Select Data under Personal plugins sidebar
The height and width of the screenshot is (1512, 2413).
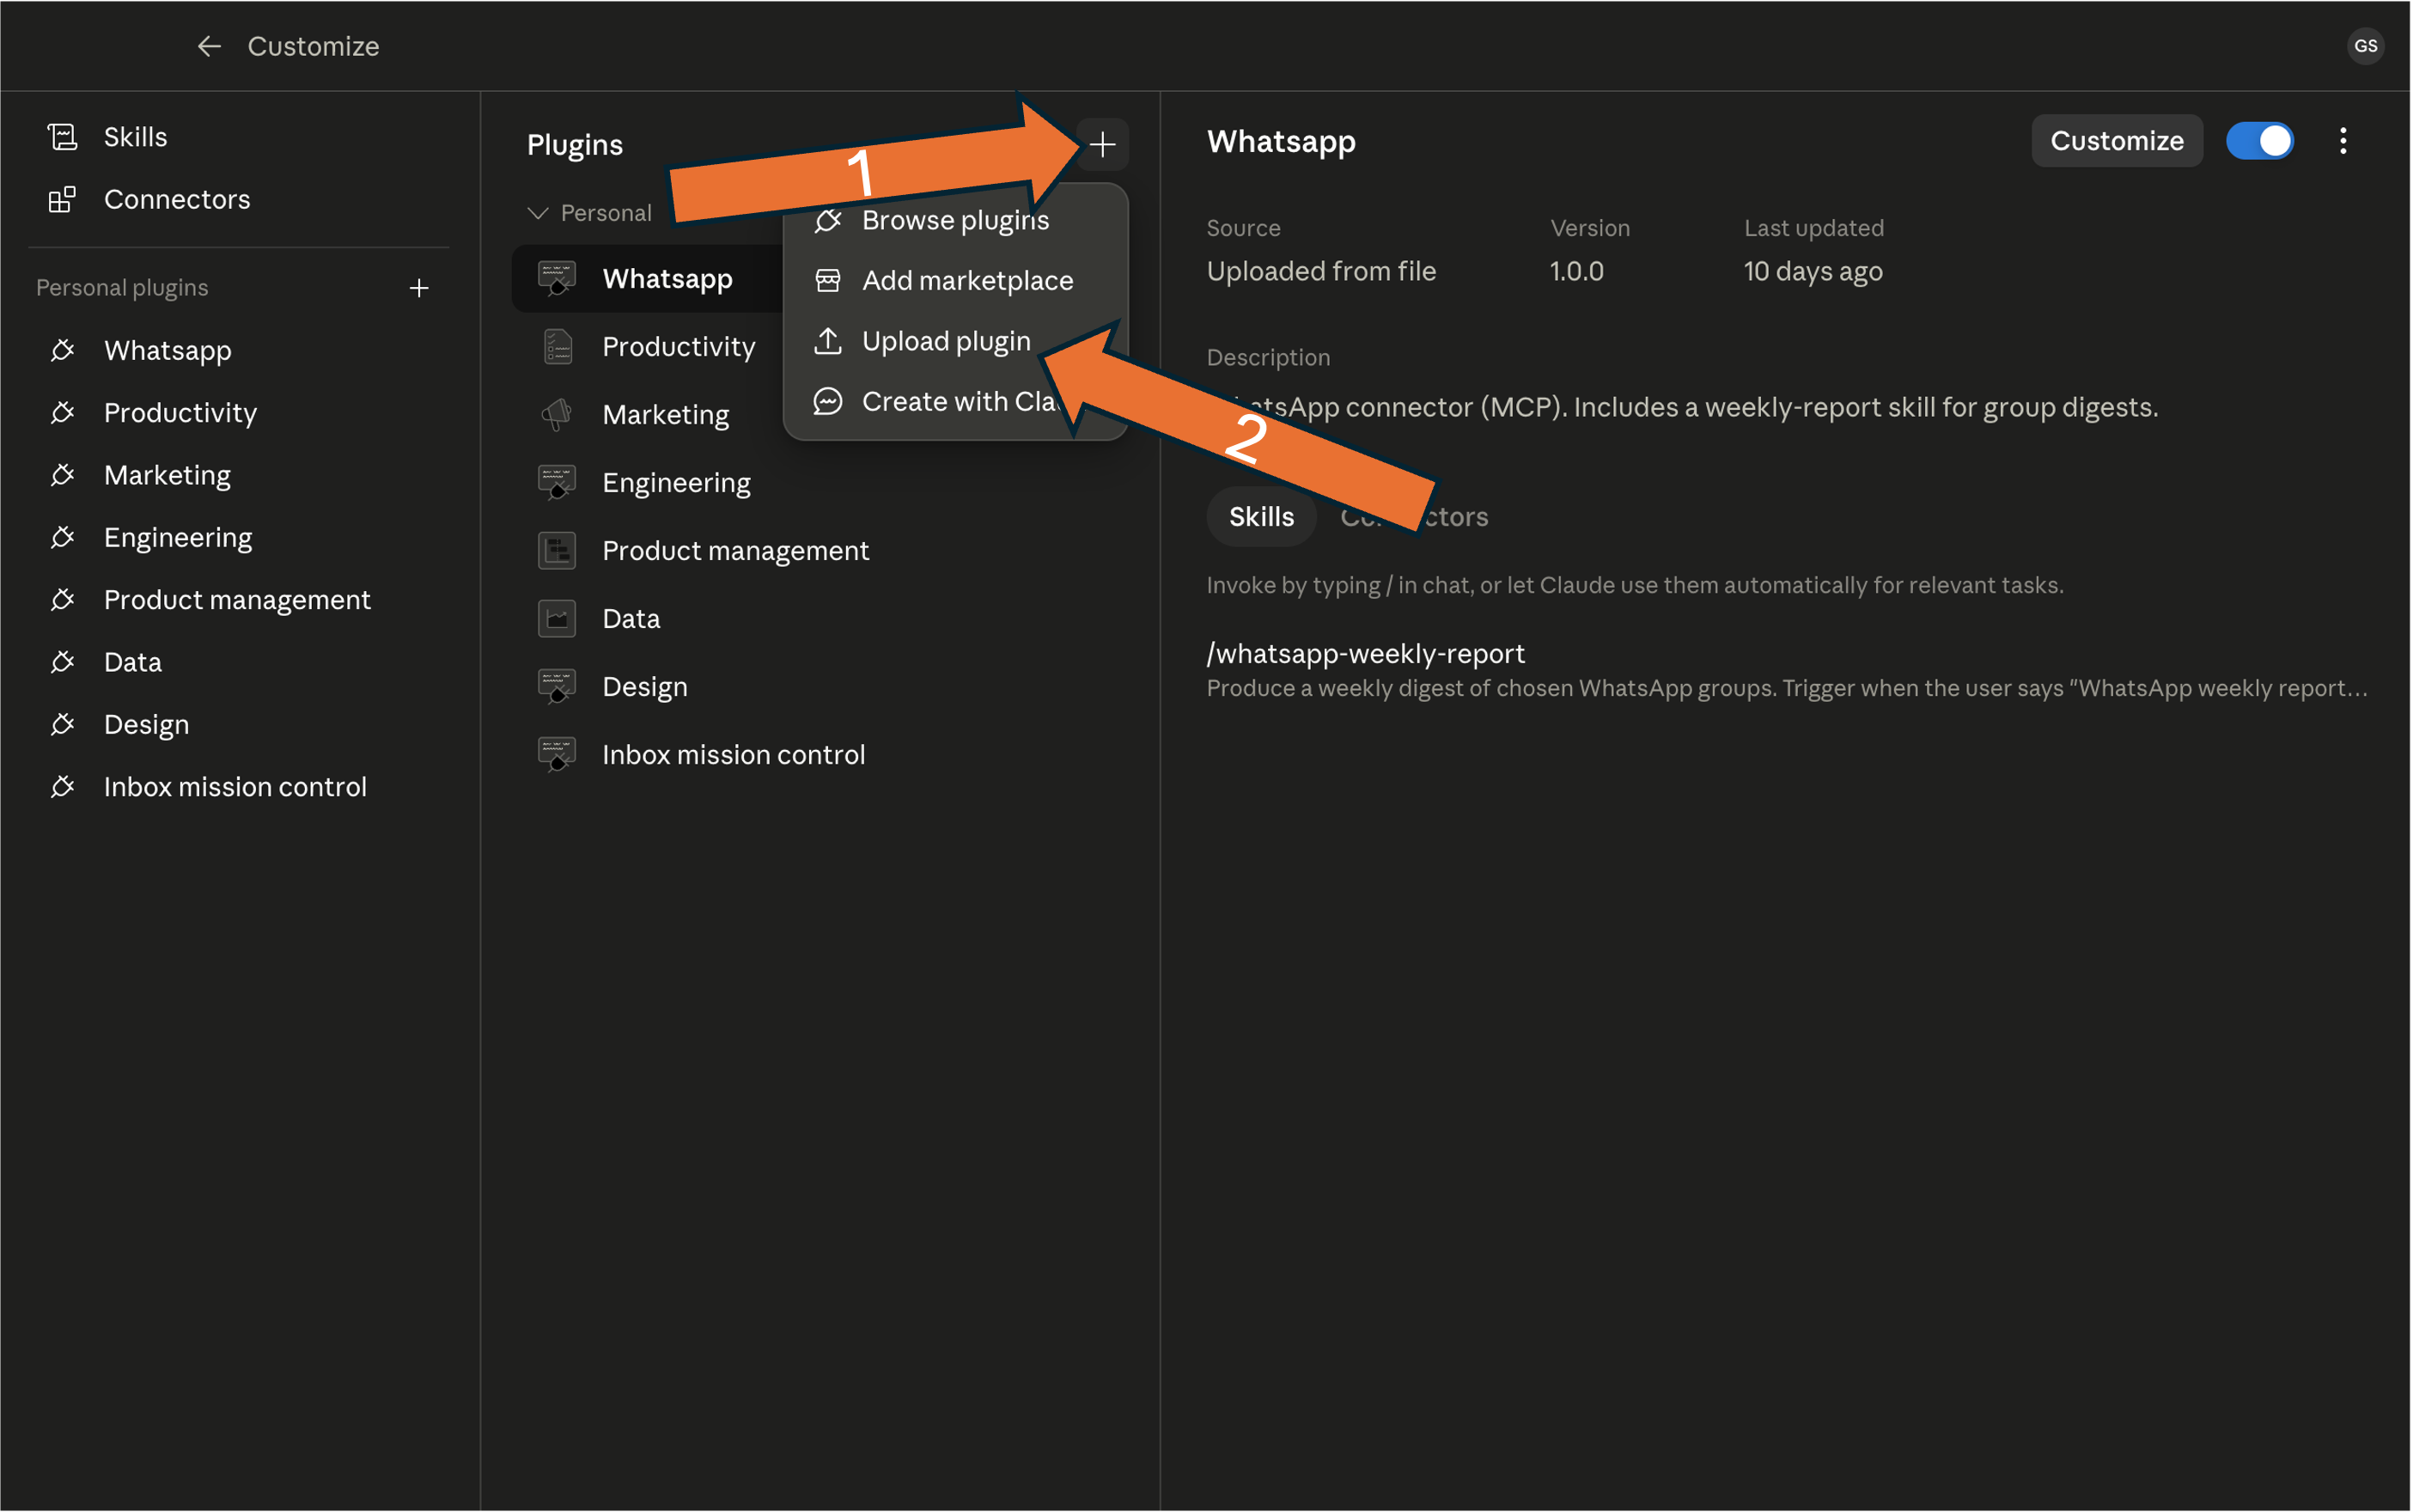(x=132, y=662)
